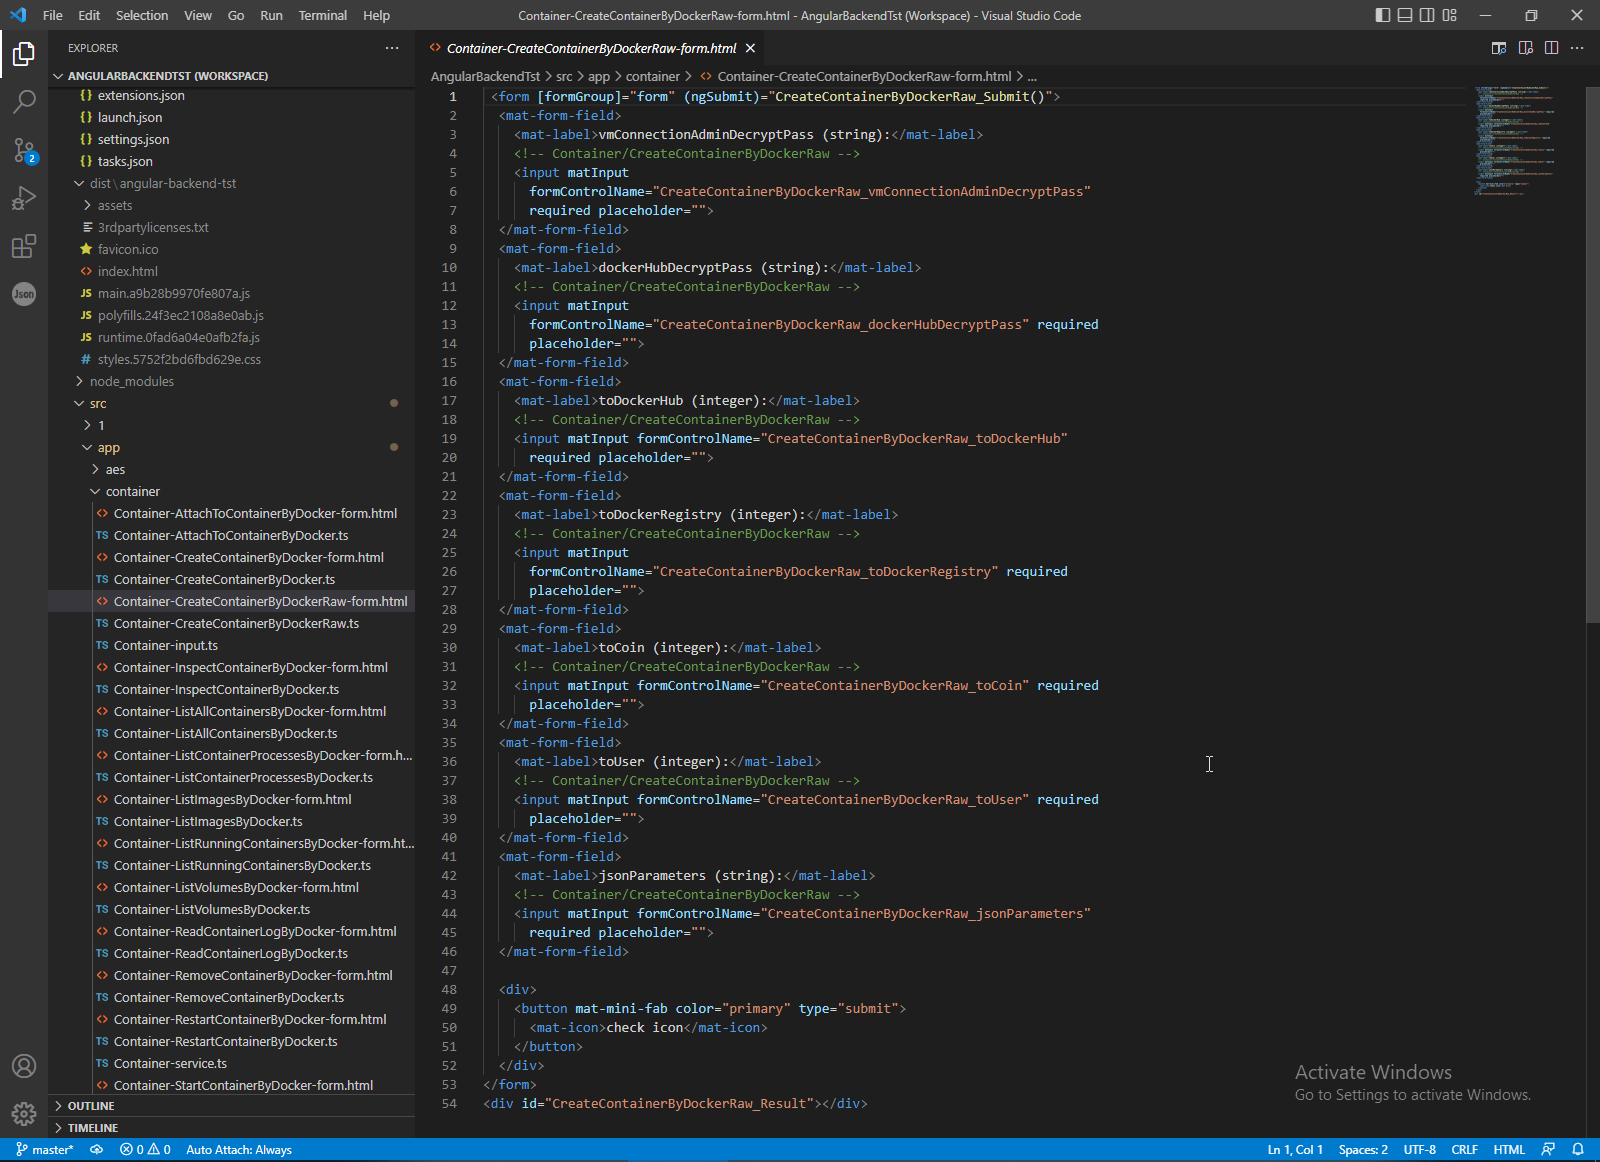Toggle the secondary side bar visibility
1600x1162 pixels.
coord(1427,15)
